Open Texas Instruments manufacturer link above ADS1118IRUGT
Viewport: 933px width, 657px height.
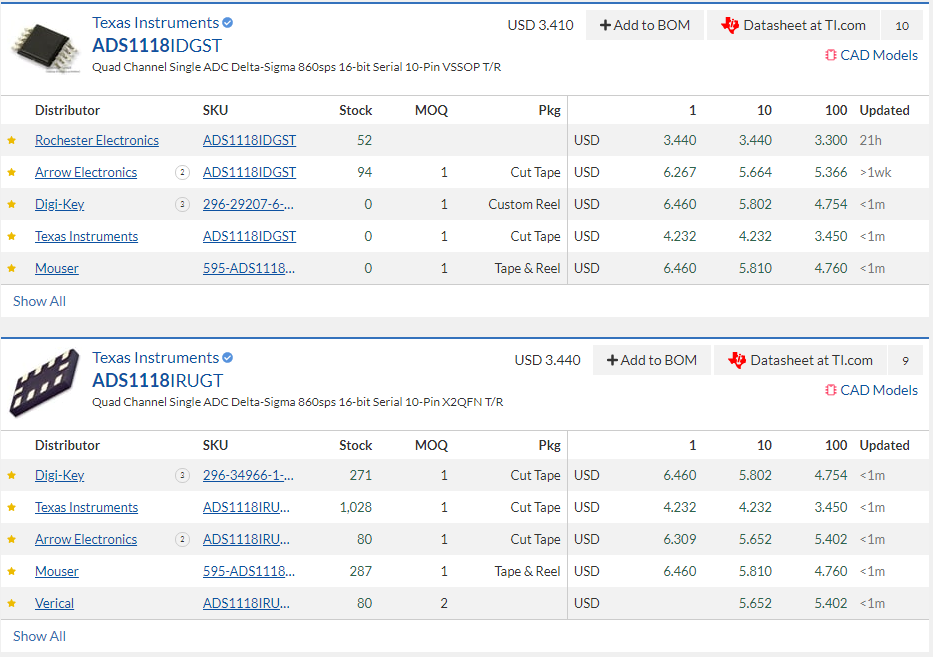click(155, 358)
